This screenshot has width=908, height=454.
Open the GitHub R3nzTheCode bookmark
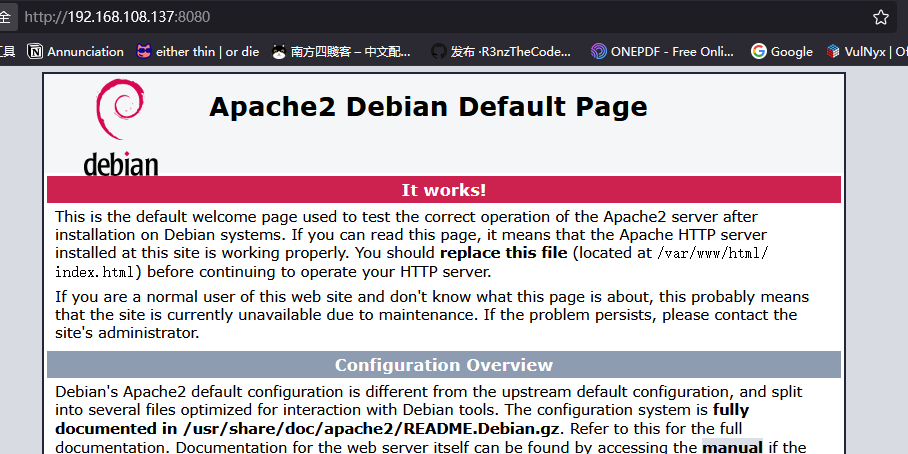[501, 52]
